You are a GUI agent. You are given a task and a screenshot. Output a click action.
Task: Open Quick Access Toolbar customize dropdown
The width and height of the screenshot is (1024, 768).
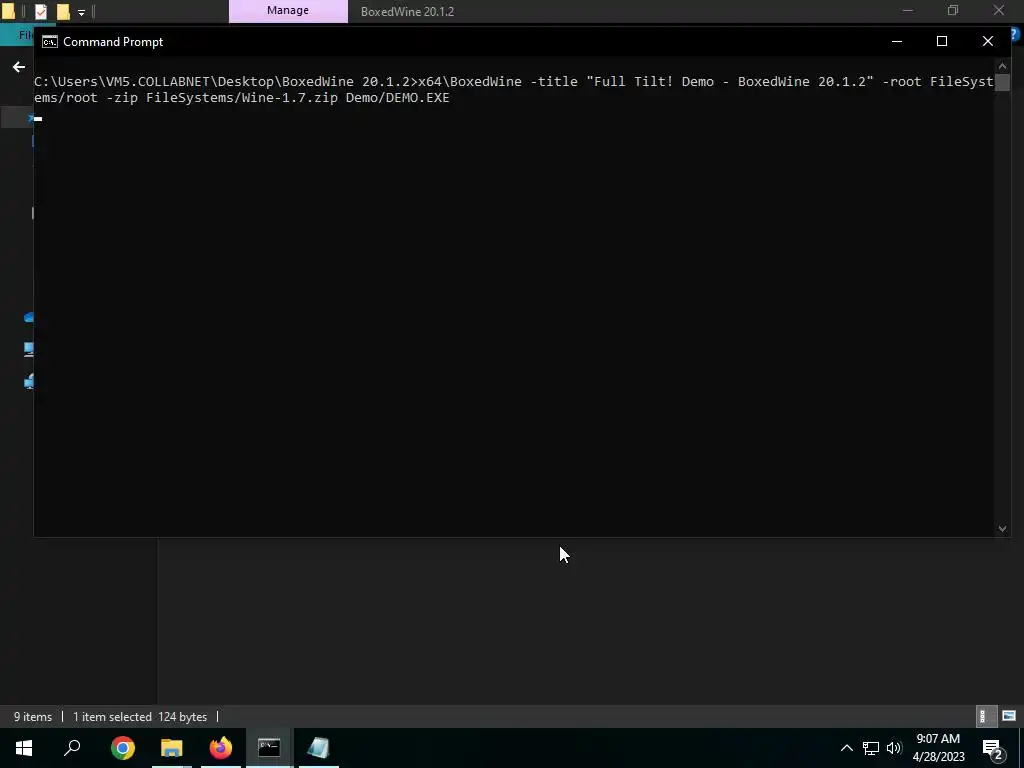tap(81, 12)
